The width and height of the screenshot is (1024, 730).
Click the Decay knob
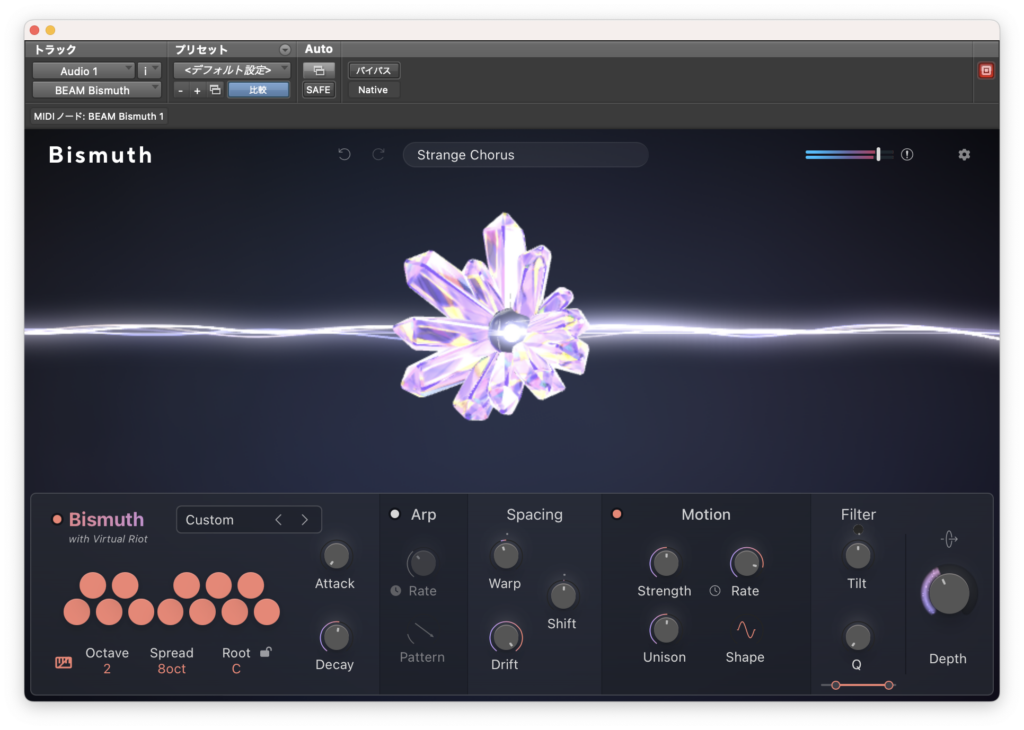[x=336, y=637]
